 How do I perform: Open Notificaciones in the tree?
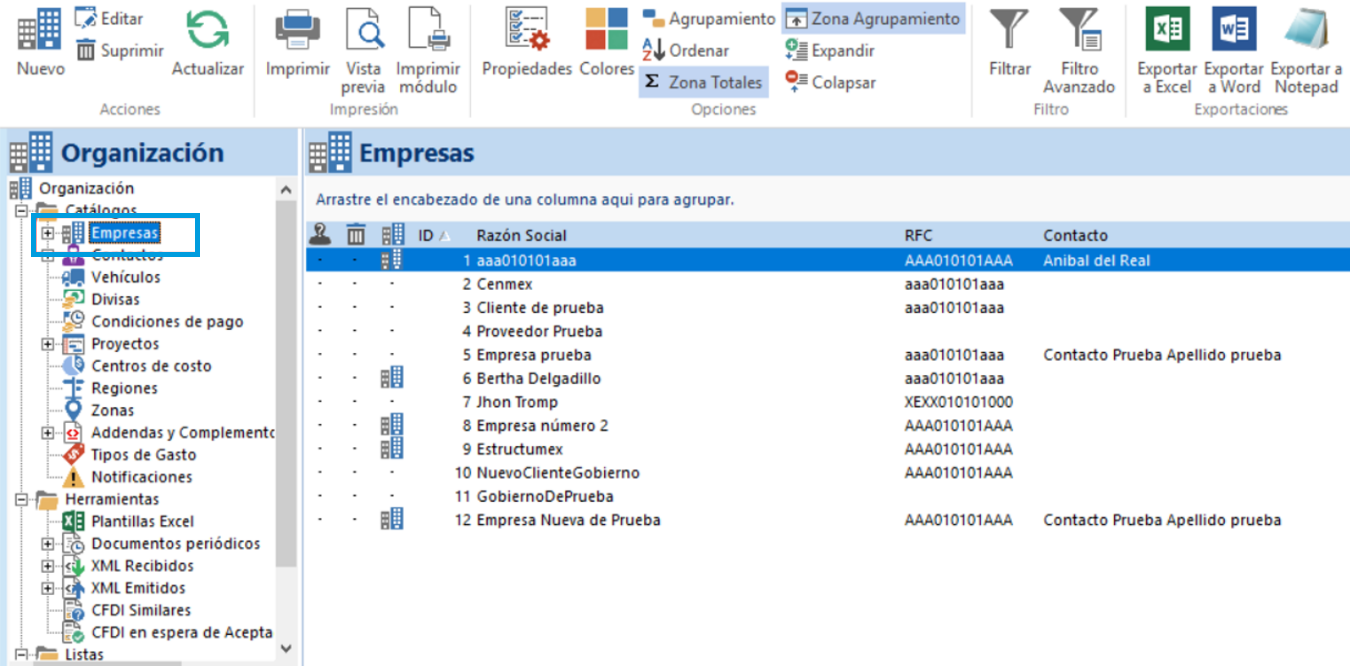(x=141, y=477)
